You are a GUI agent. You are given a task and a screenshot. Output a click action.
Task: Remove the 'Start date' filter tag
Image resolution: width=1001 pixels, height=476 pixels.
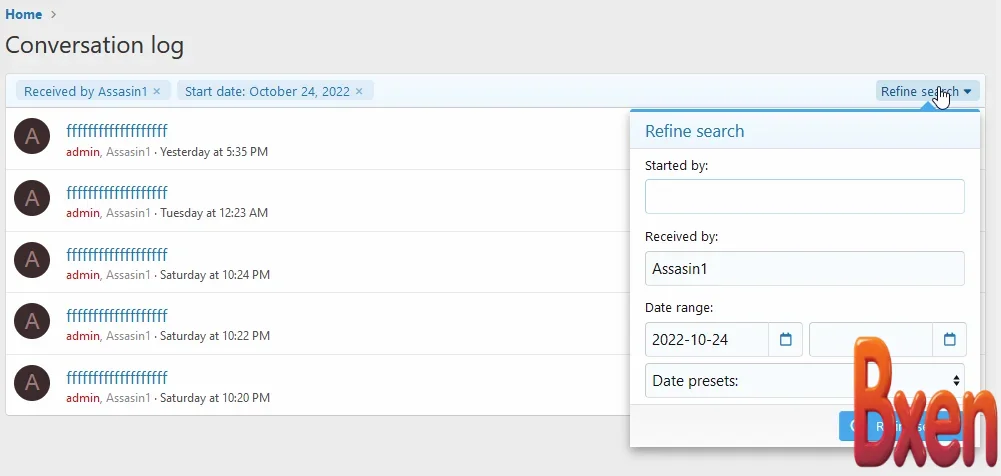[x=360, y=91]
